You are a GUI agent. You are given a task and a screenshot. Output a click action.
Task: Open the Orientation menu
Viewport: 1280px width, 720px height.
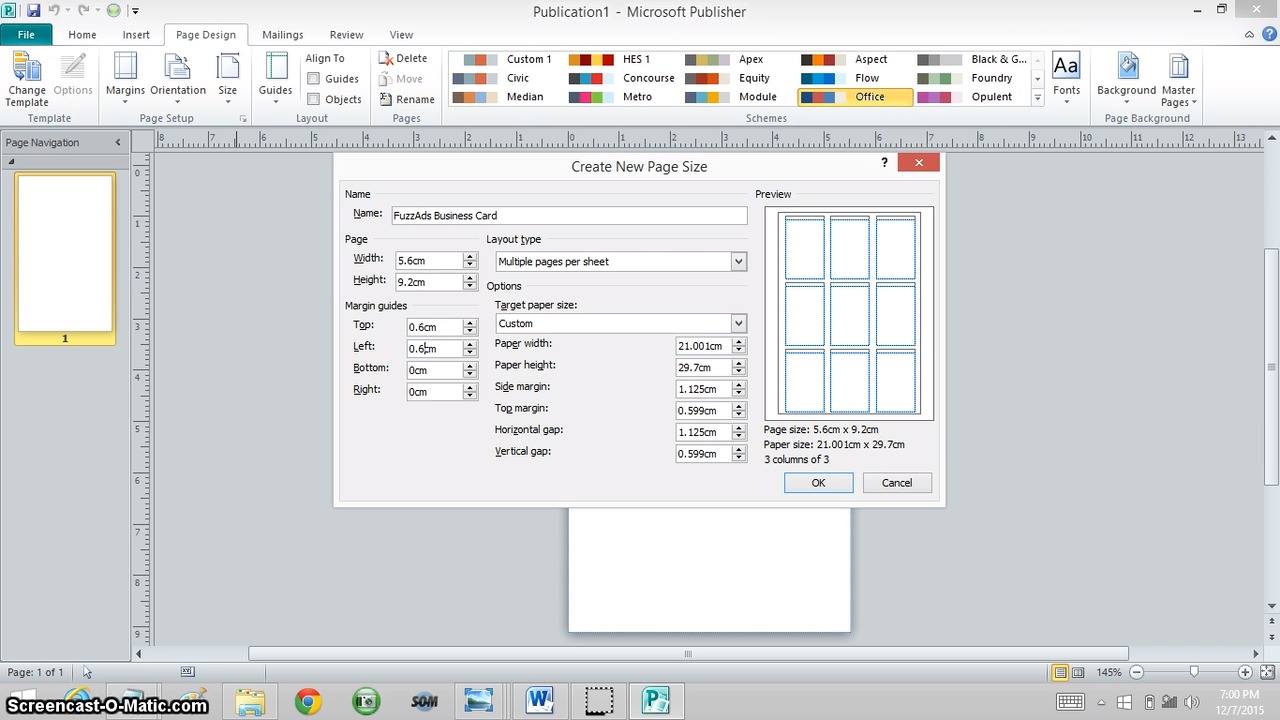178,80
